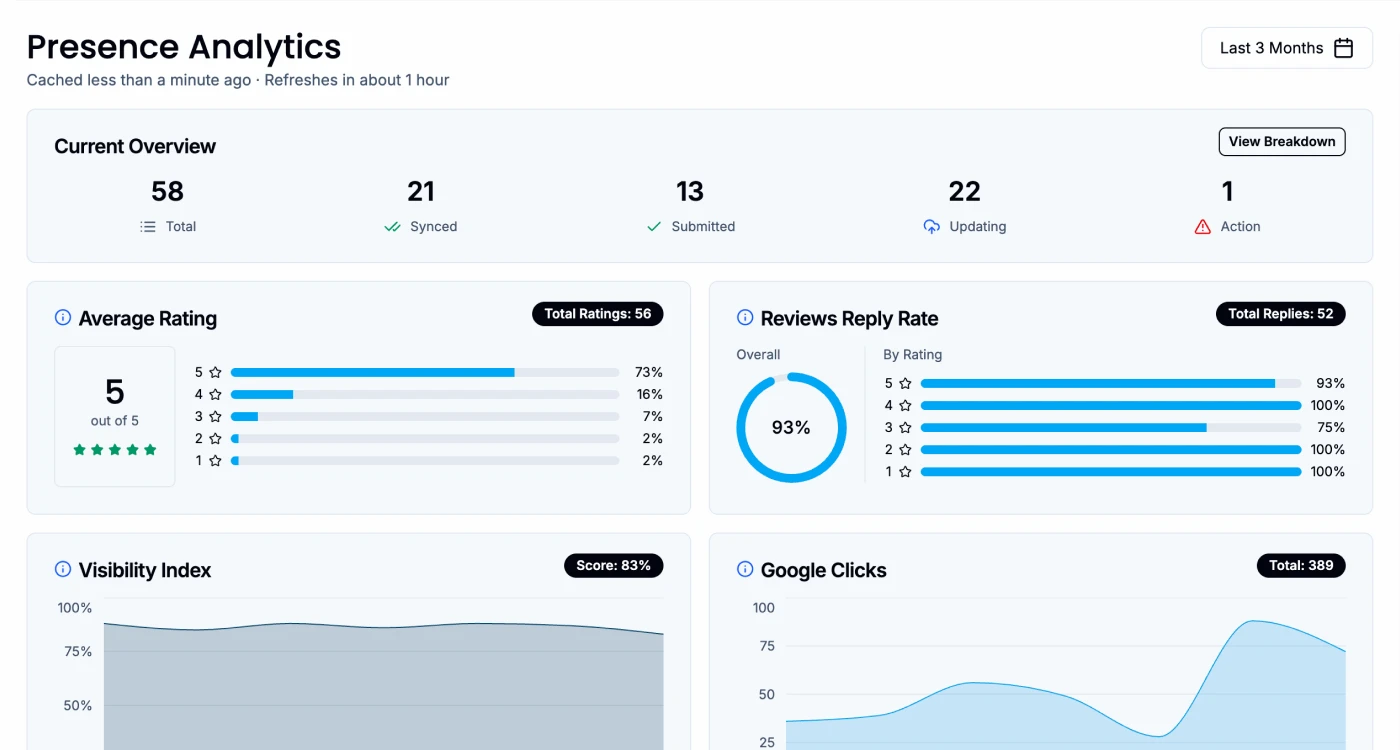Open the Last 3 Months date range dropdown
Viewport: 1400px width, 750px height.
point(1286,48)
